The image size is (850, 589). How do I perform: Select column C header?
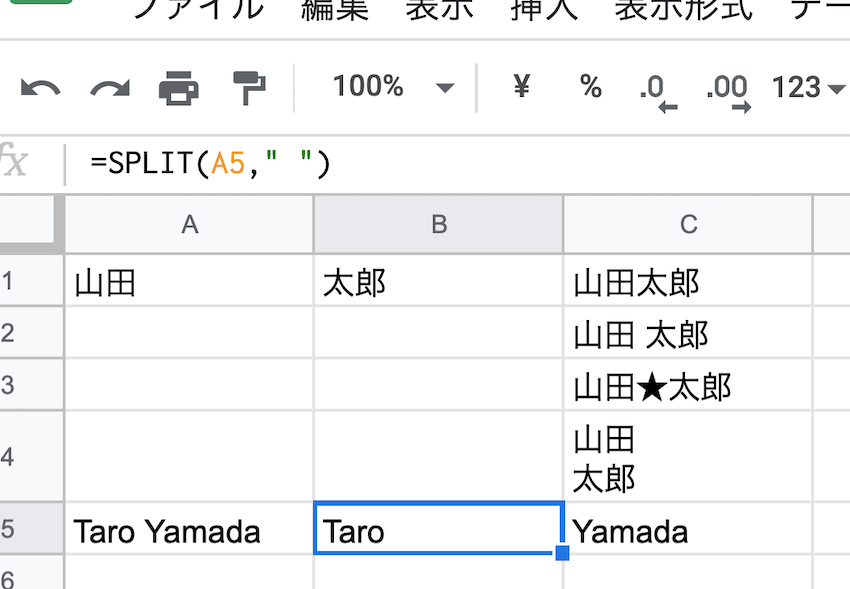688,224
